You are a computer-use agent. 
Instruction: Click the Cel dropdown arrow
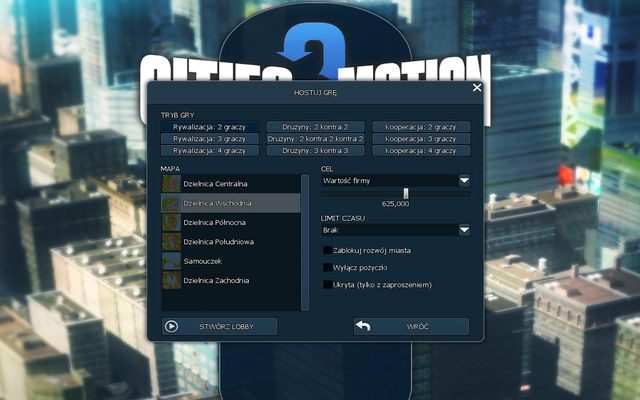click(x=464, y=180)
